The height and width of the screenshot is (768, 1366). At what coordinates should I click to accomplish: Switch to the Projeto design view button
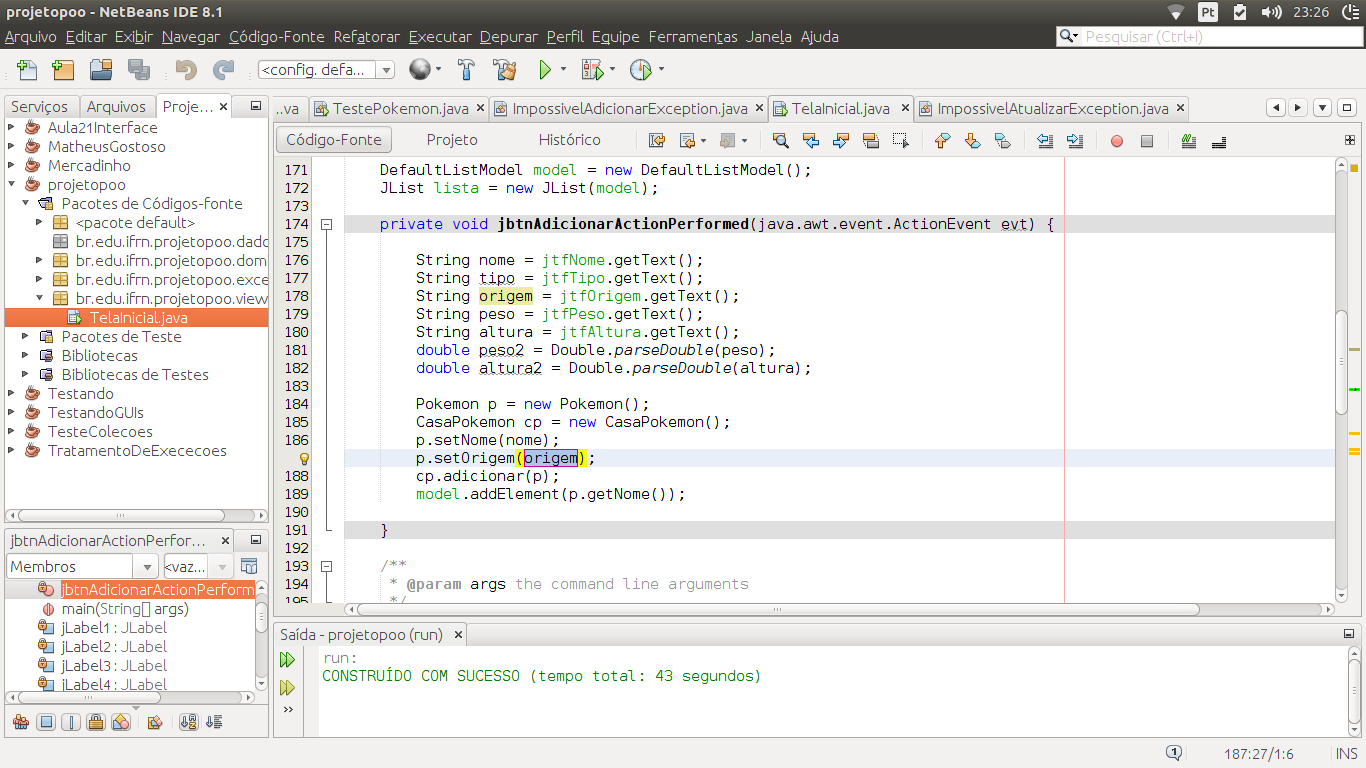[452, 140]
